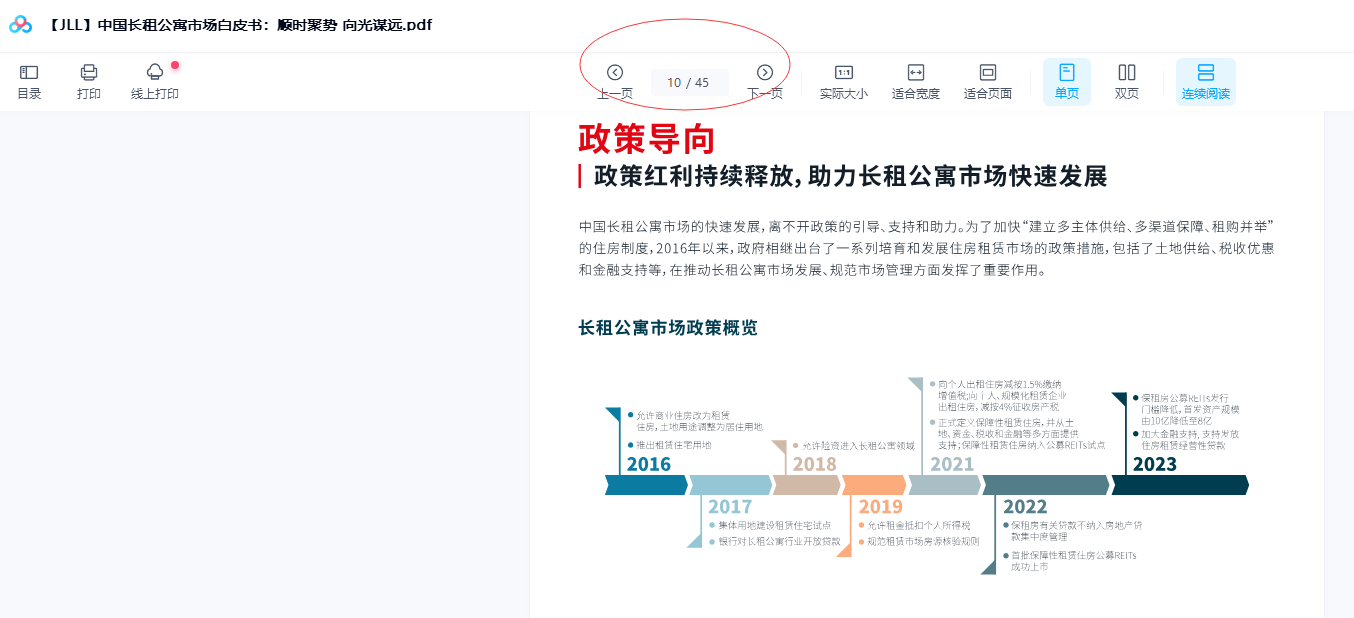The height and width of the screenshot is (618, 1354).
Task: Click the PDF file name title
Action: pos(240,25)
